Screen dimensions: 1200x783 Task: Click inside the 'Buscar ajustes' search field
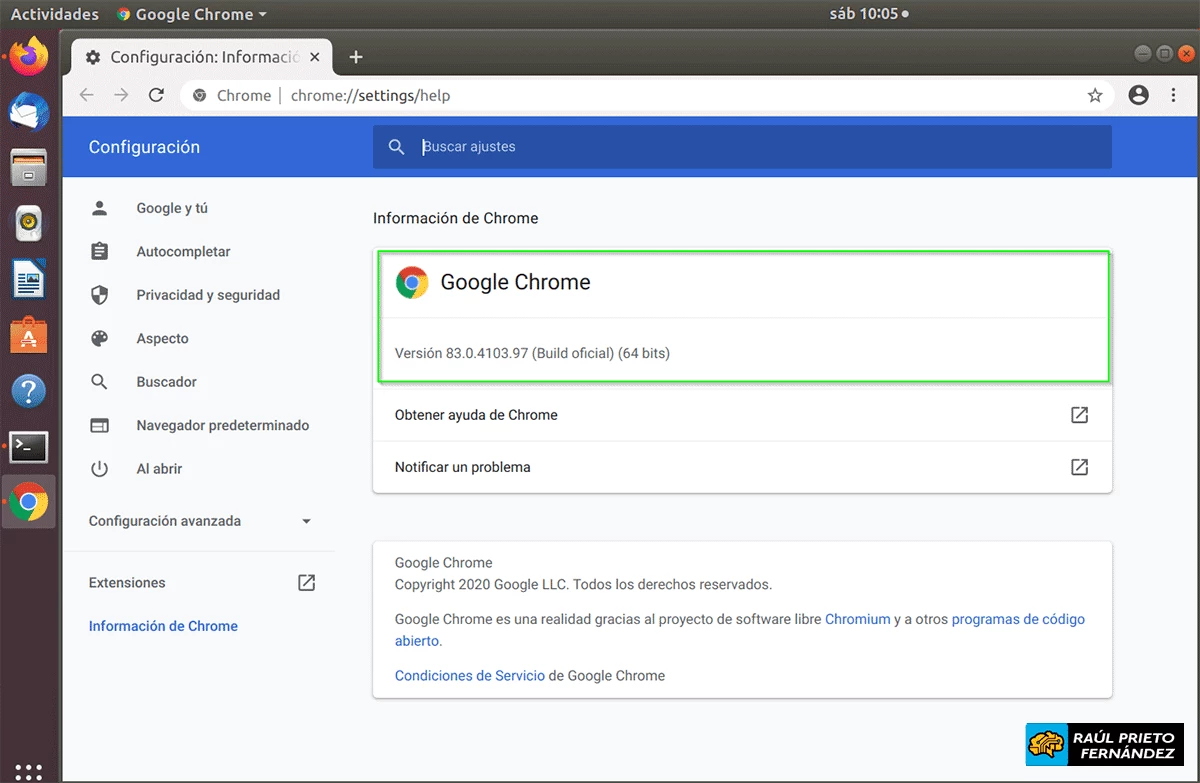(600, 146)
